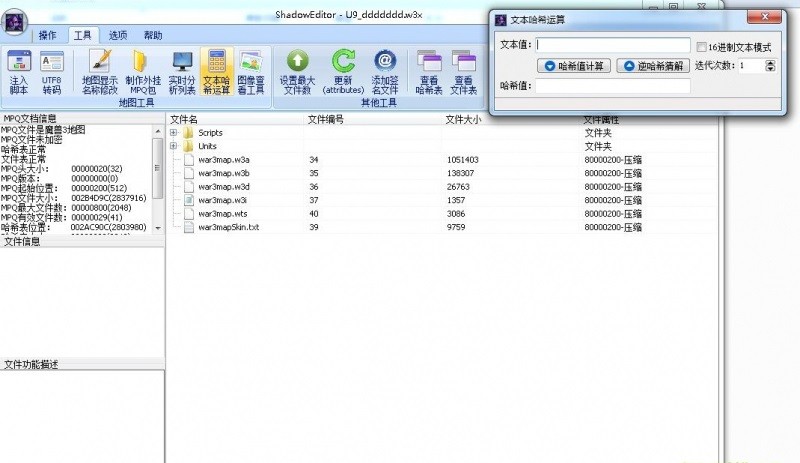This screenshot has height=463, width=800.
Task: Open the UTF8转码 tool
Action: (x=52, y=72)
